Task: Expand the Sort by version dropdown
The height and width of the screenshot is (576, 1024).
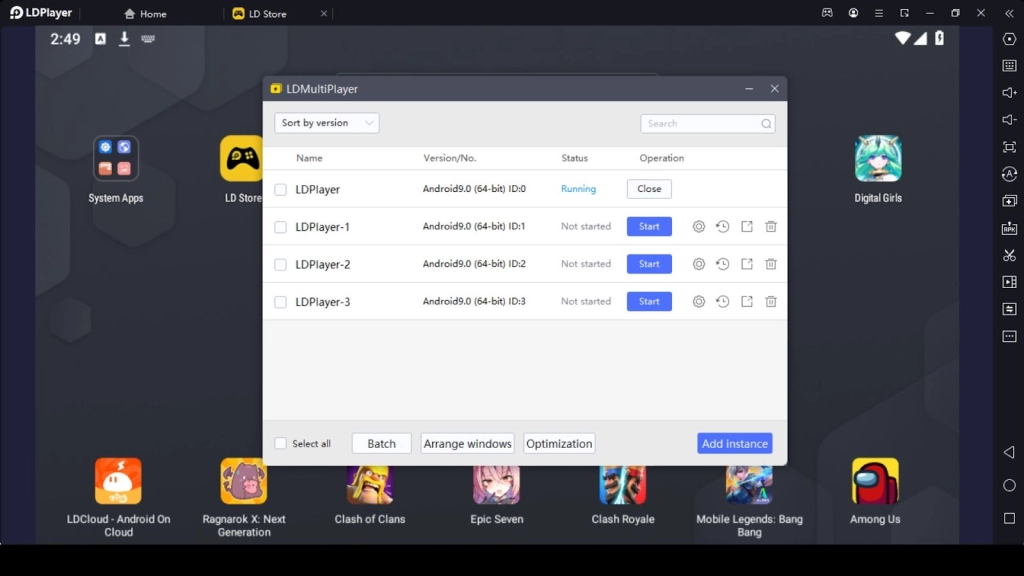Action: click(327, 123)
